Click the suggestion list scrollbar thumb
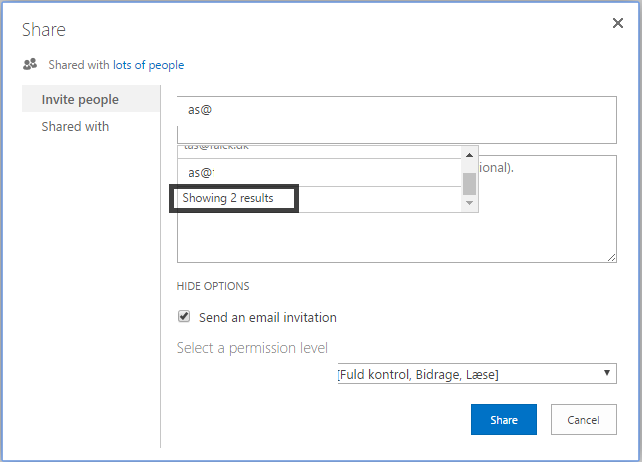 click(469, 183)
